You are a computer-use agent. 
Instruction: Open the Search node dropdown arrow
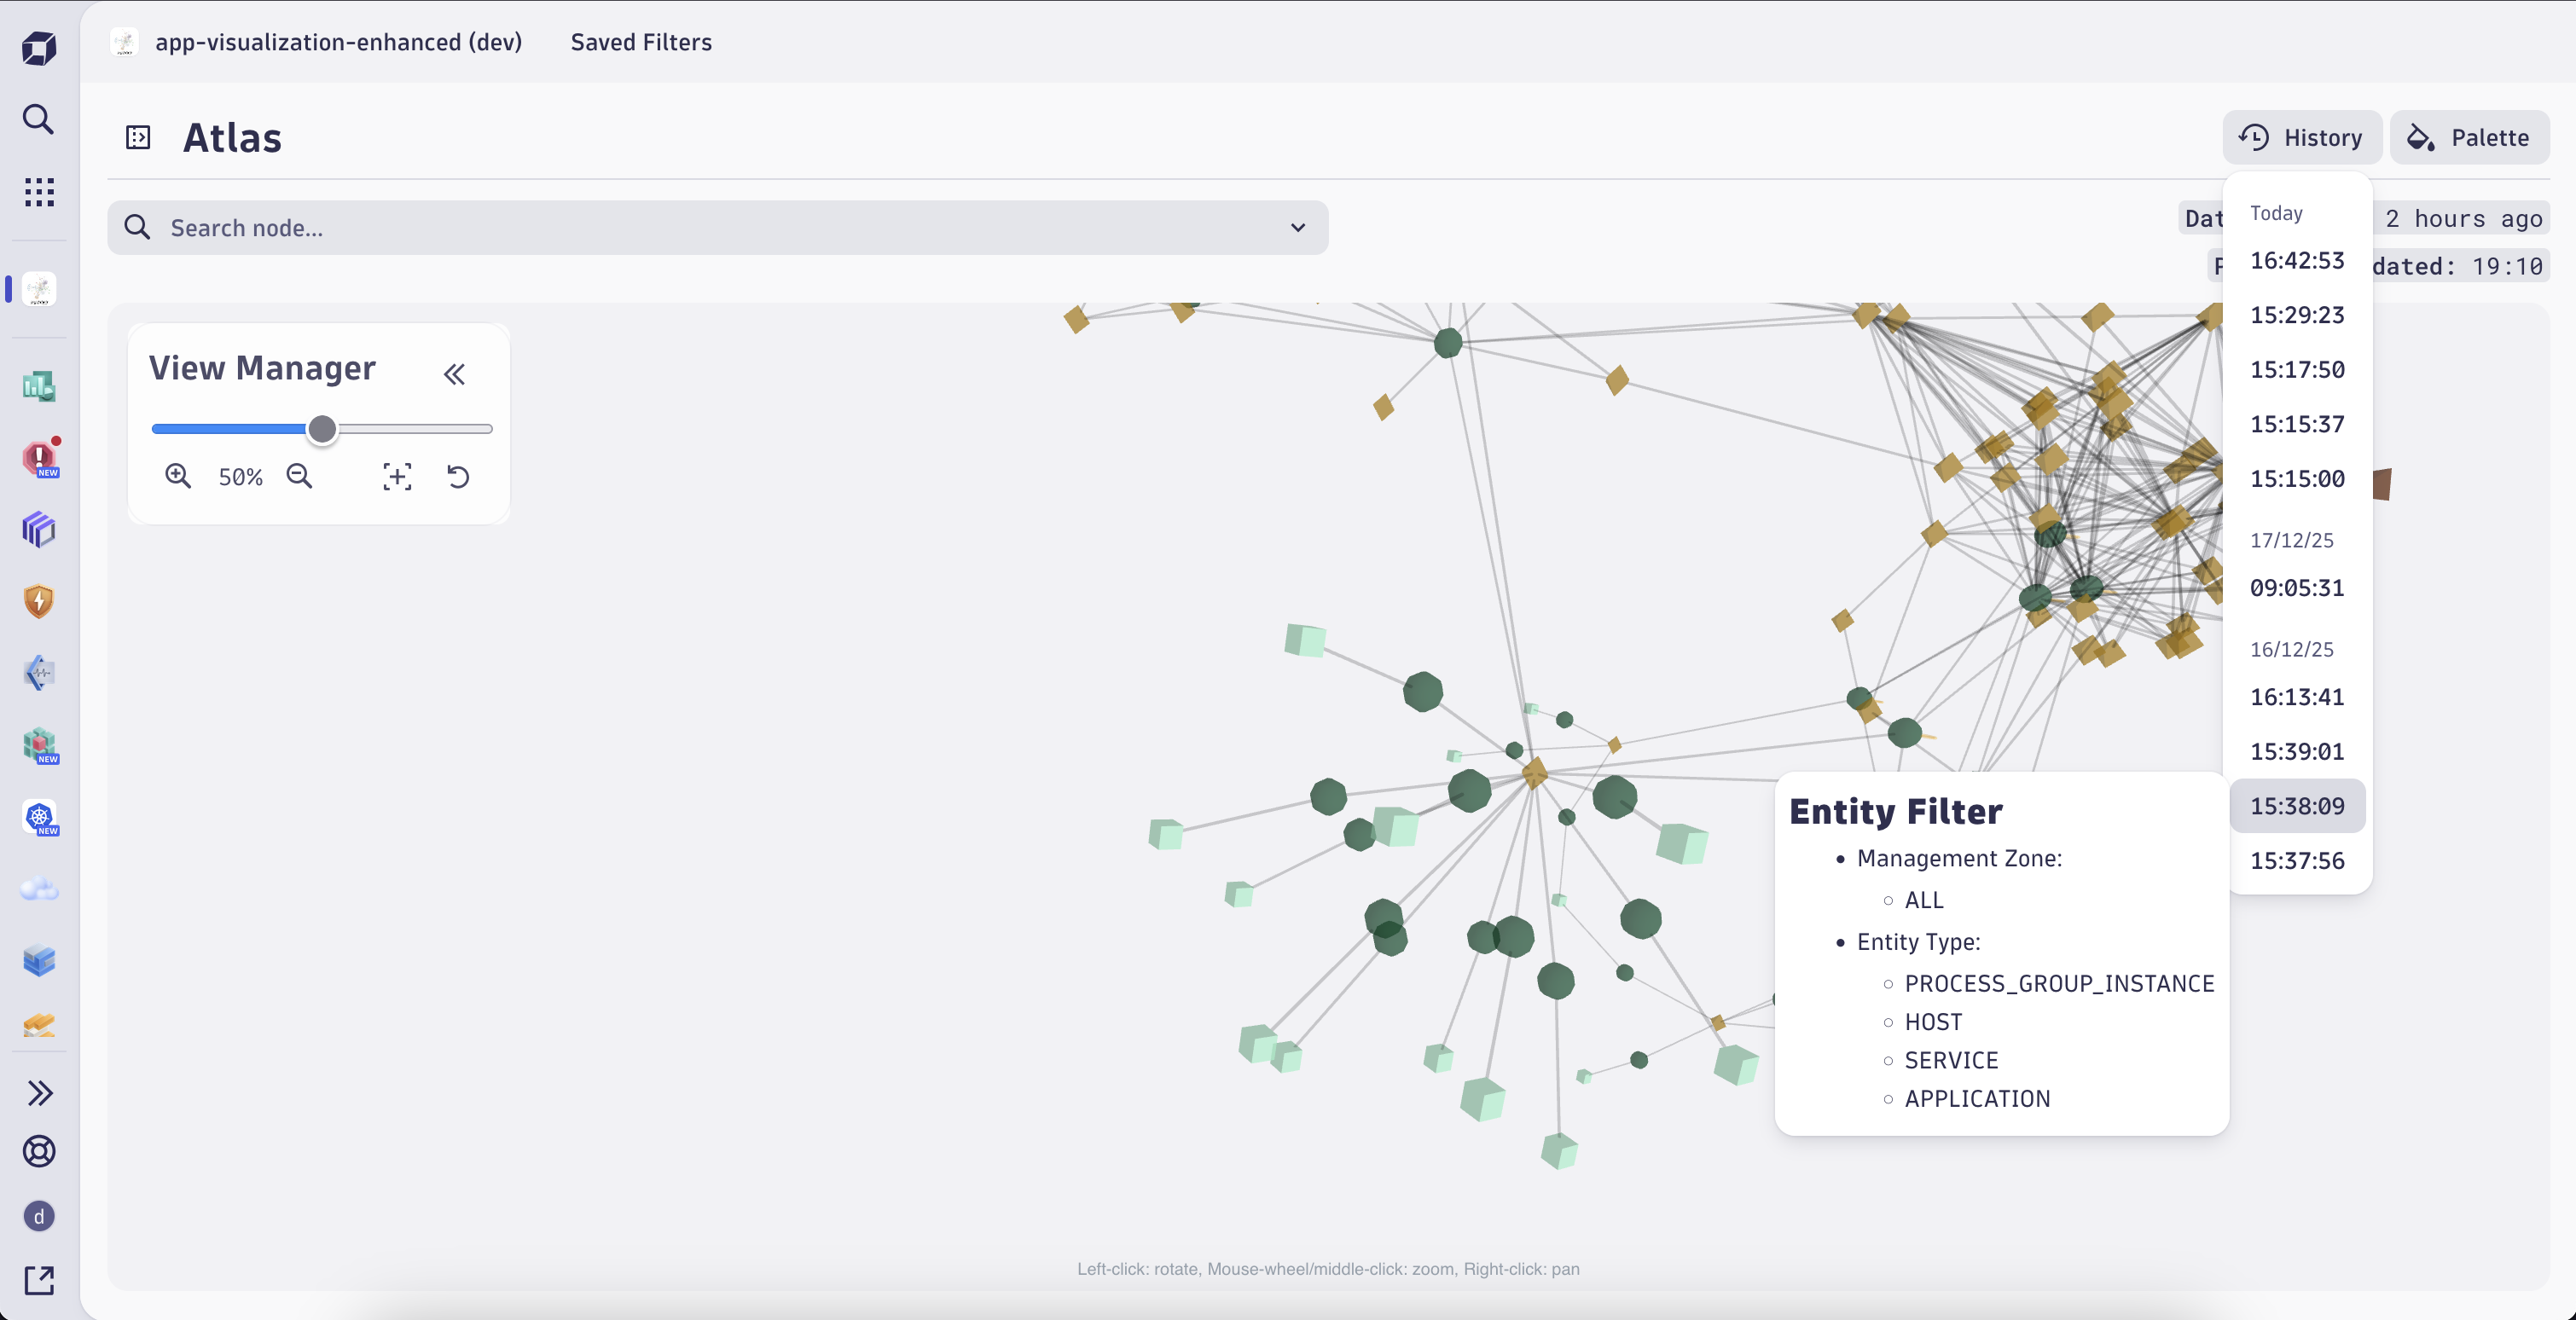pyautogui.click(x=1297, y=228)
